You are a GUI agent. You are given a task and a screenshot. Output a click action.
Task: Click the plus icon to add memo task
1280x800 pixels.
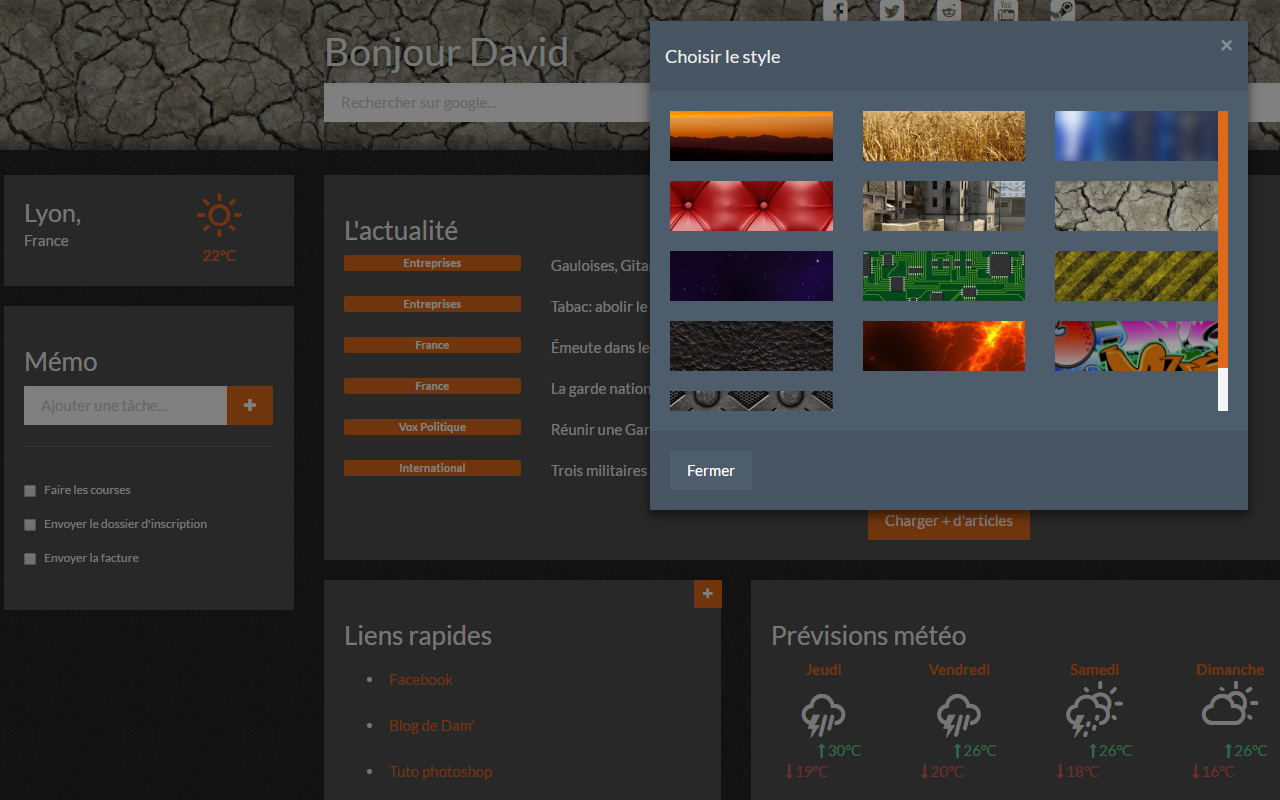point(250,406)
